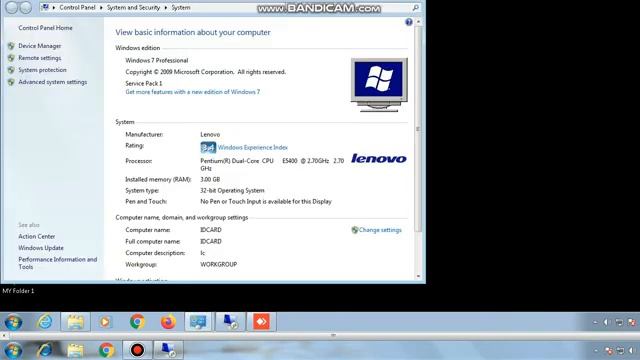This screenshot has width=640, height=360.
Task: Go back with the Back arrow button
Action: (x=12, y=7)
